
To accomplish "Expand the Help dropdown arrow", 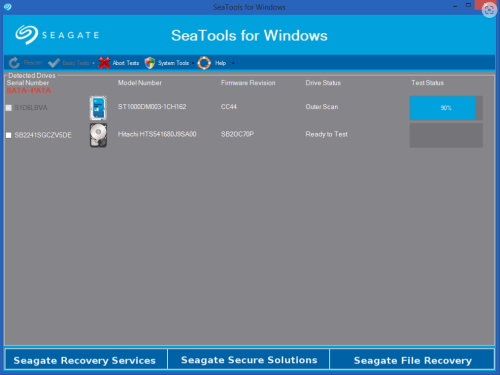I will [233, 63].
